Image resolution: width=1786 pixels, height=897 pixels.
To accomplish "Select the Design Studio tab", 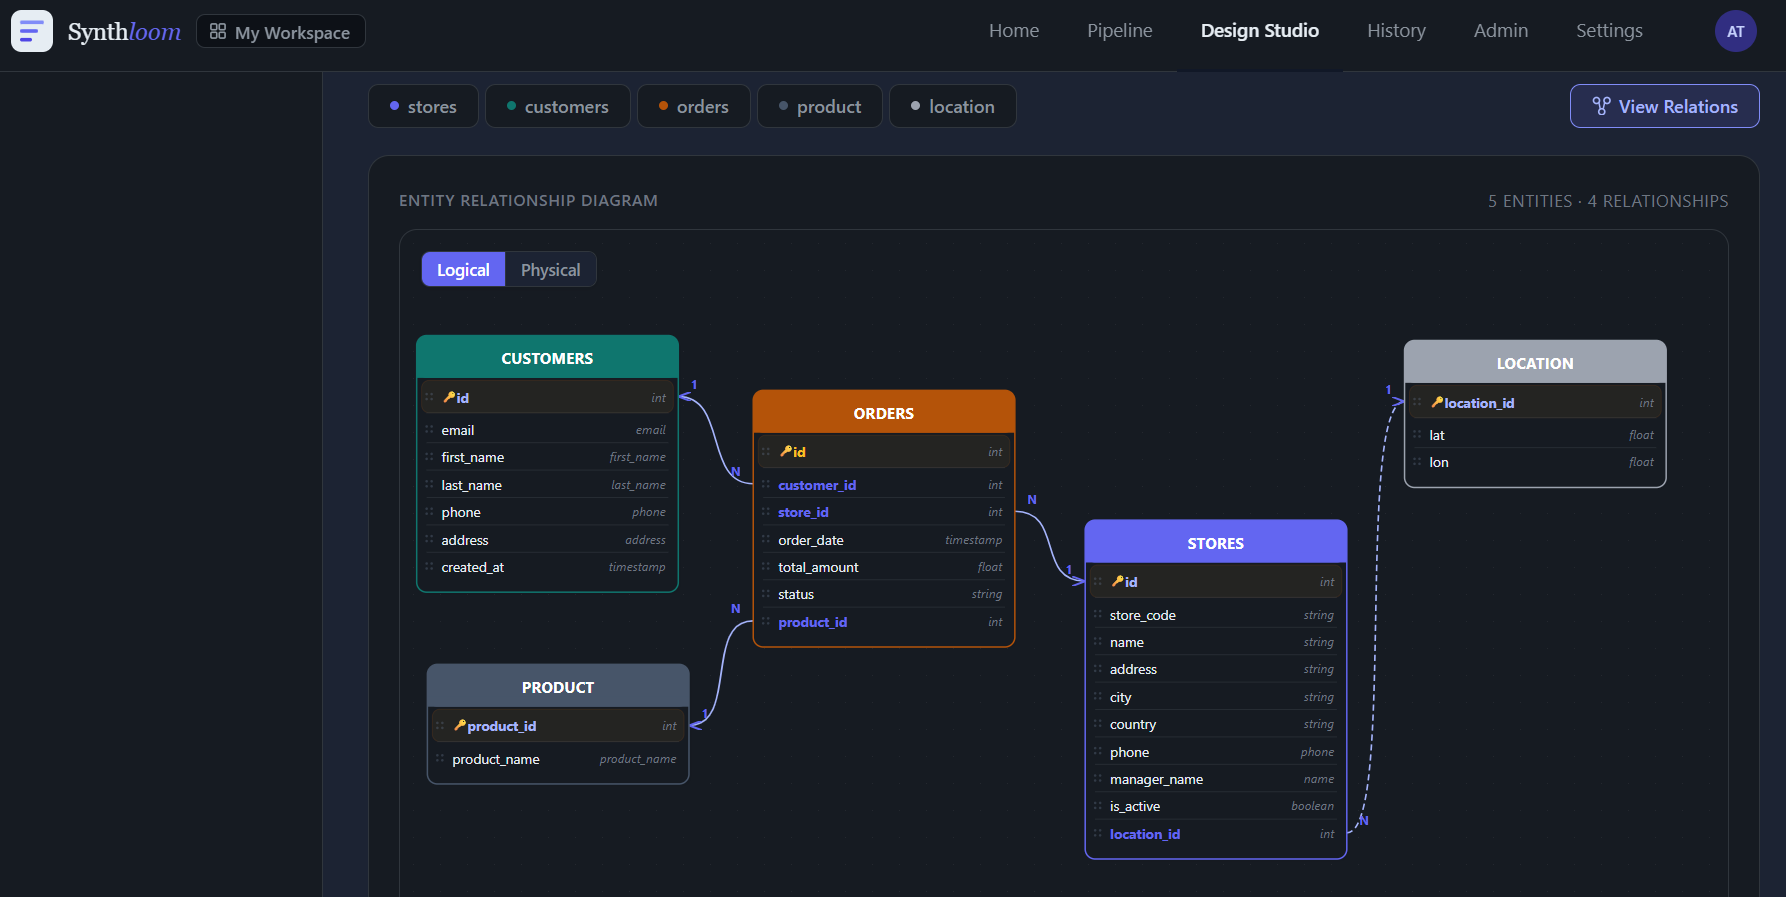I will [1260, 31].
